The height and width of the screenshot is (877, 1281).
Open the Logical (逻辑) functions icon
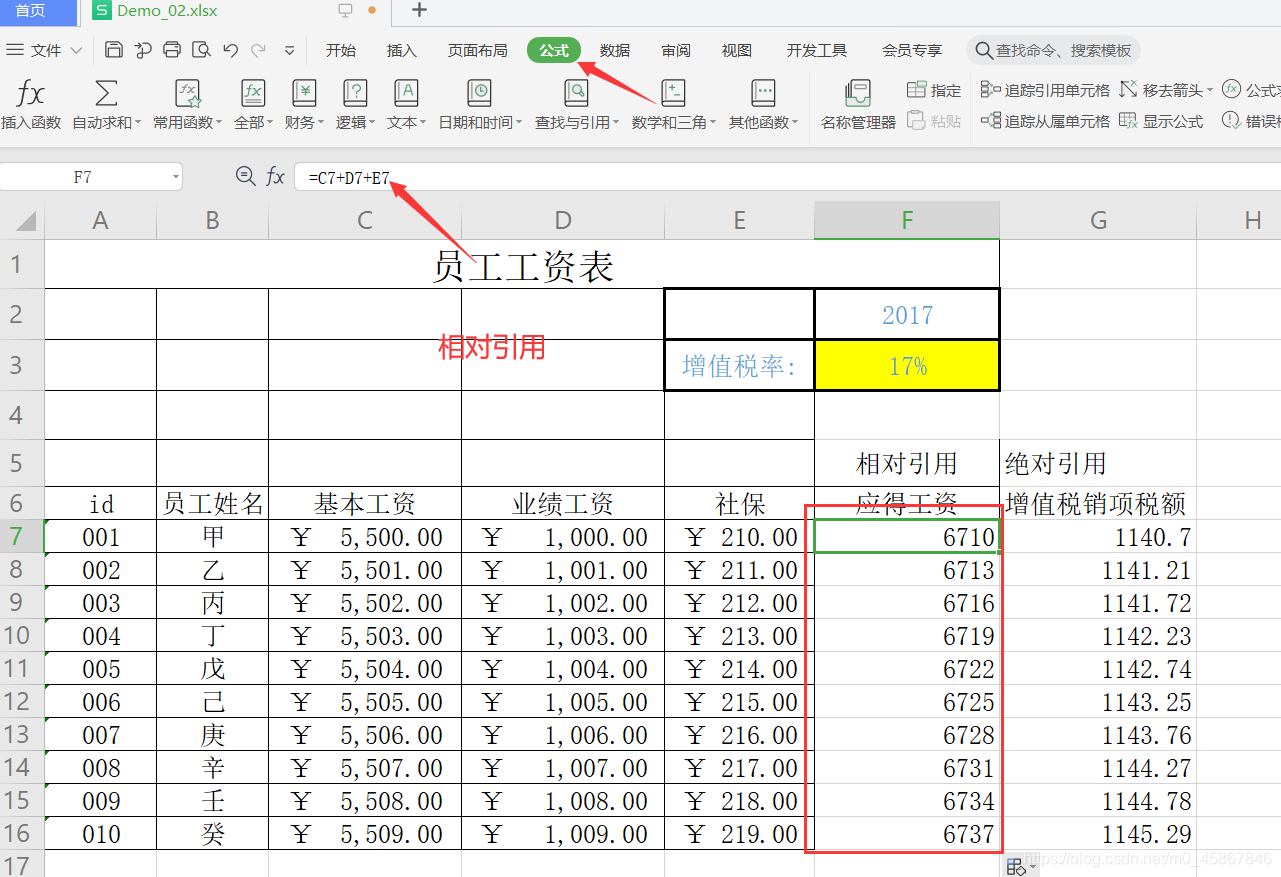pos(355,94)
